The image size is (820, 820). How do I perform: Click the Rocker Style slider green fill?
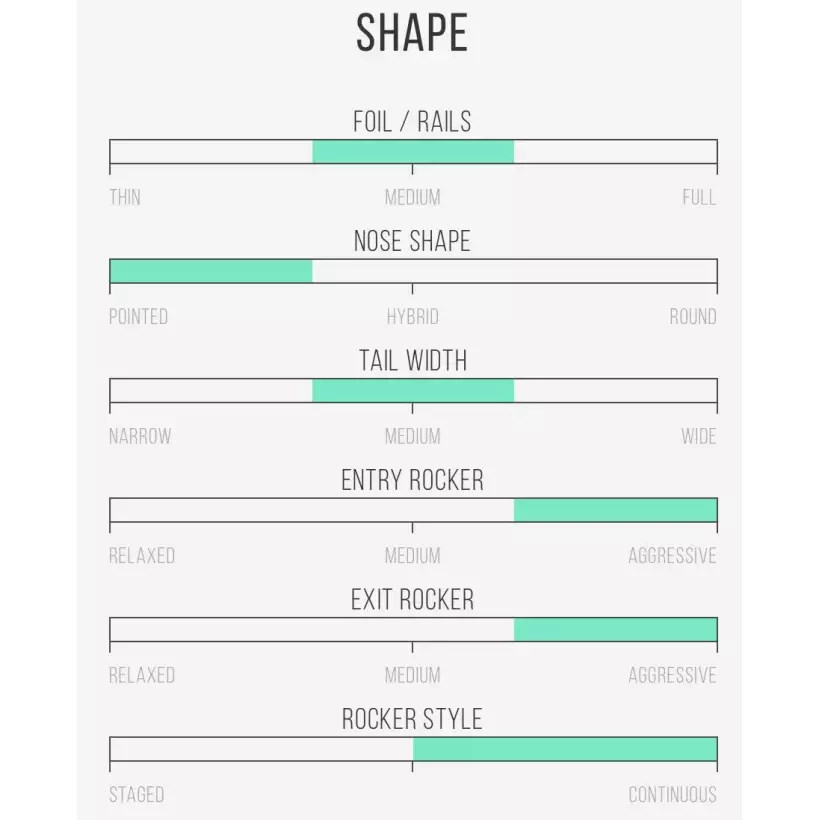pyautogui.click(x=565, y=749)
